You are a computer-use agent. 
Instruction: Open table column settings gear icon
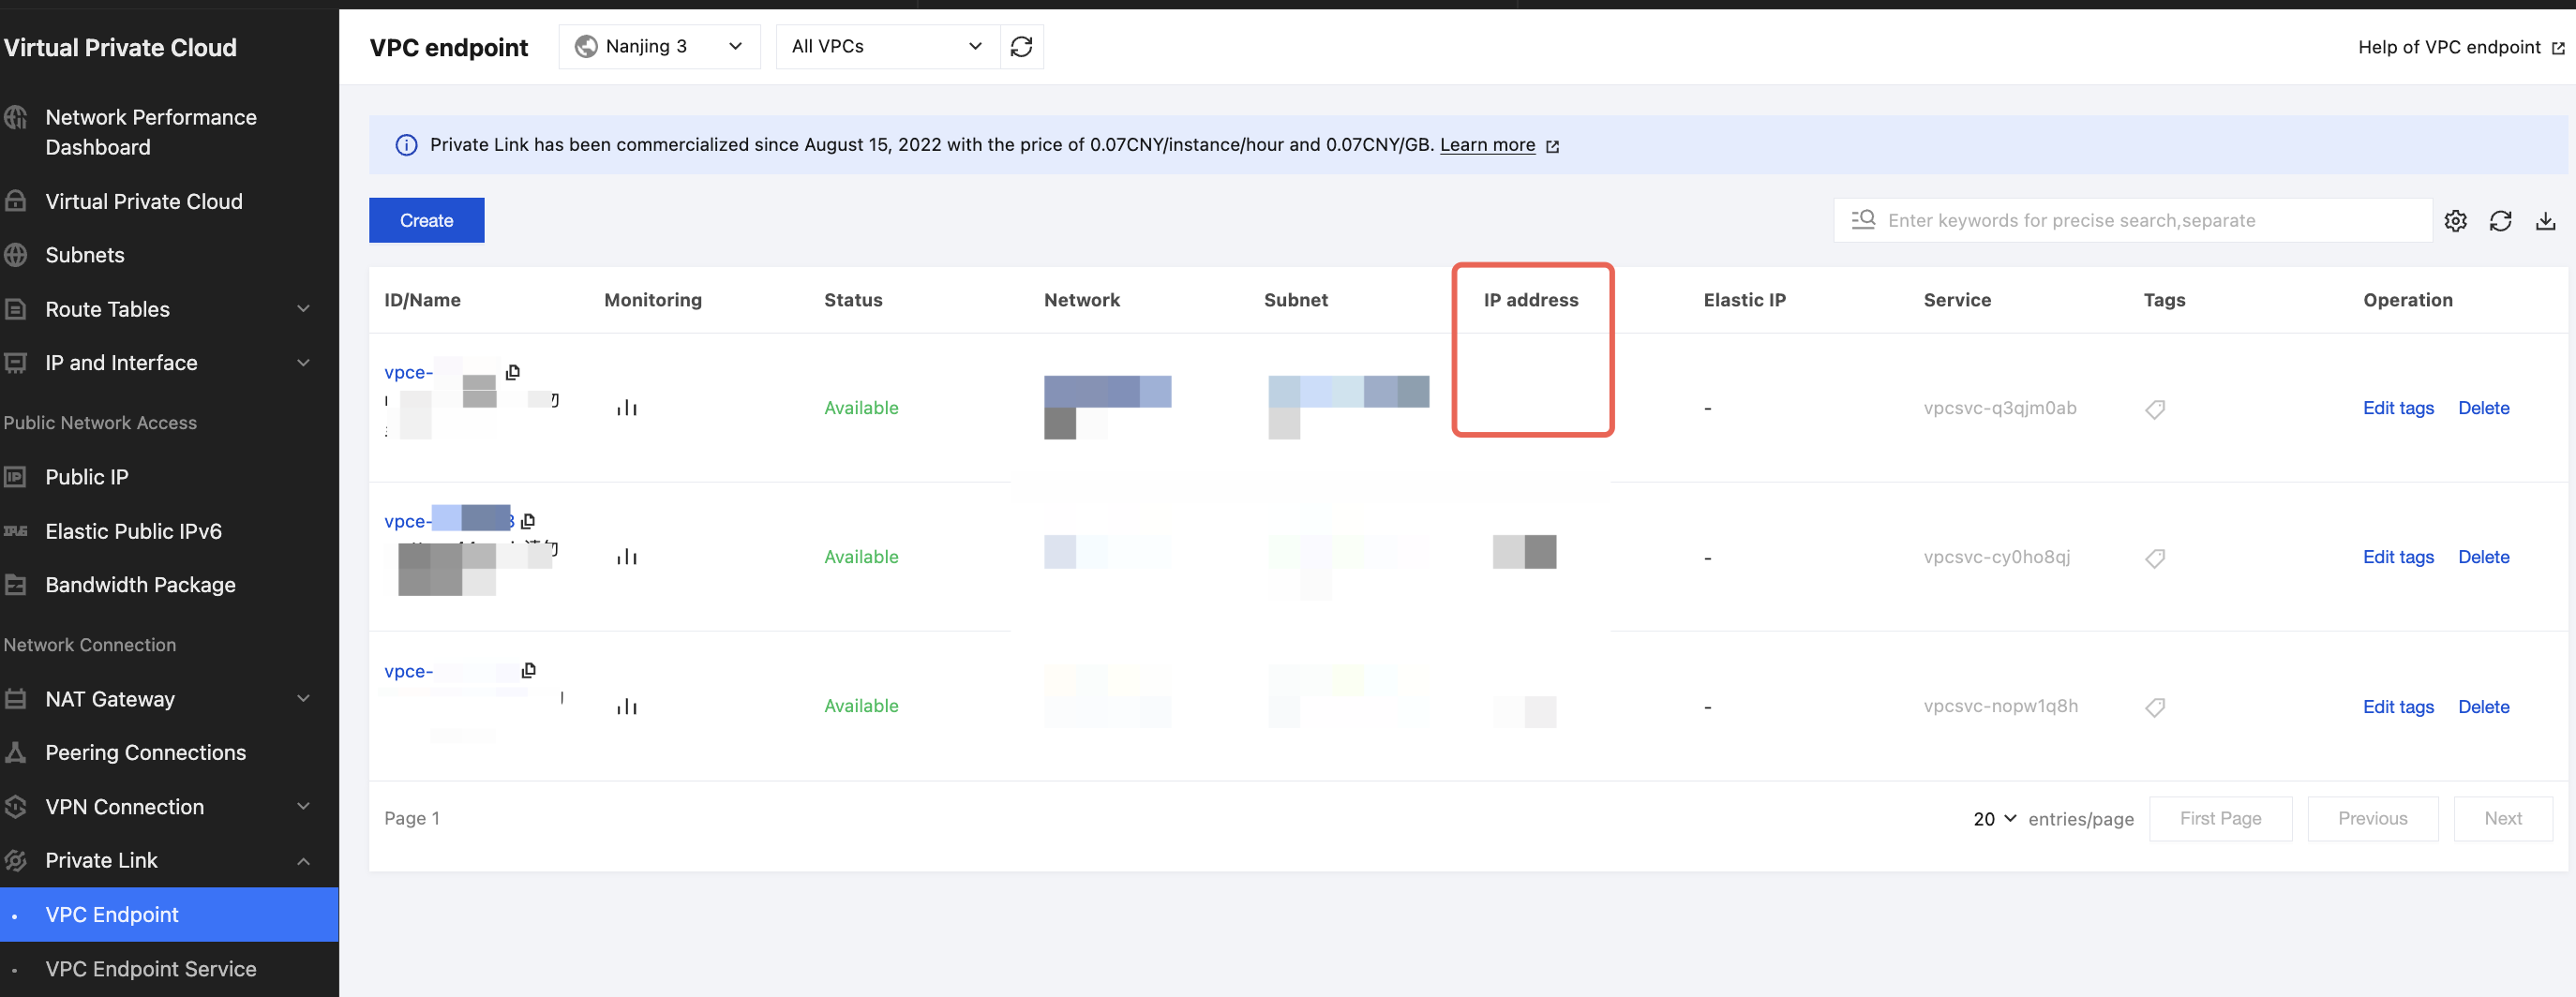(2455, 221)
